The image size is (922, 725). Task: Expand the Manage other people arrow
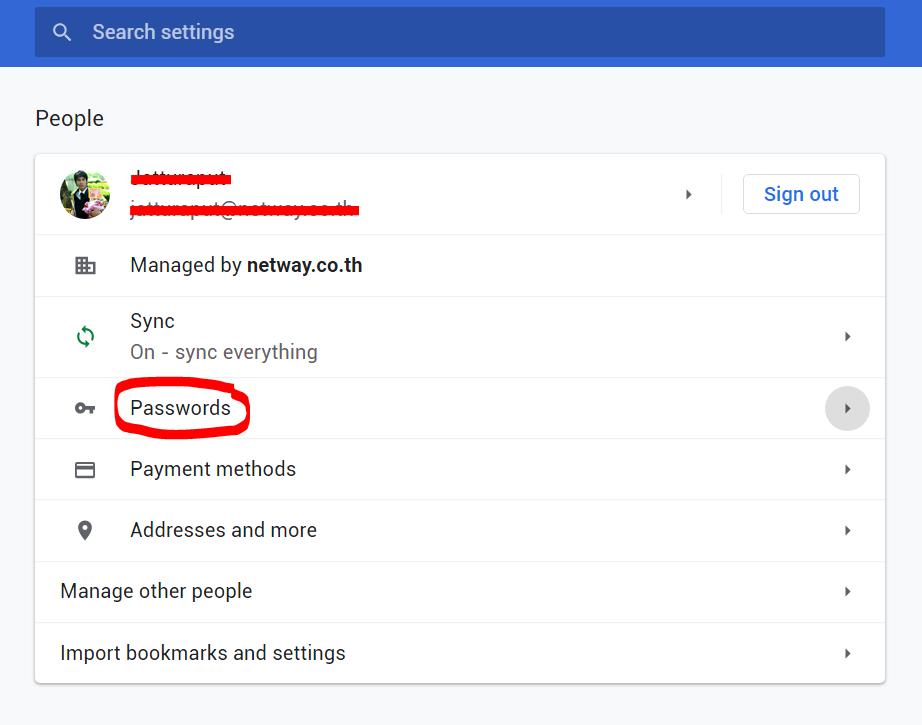coord(847,592)
